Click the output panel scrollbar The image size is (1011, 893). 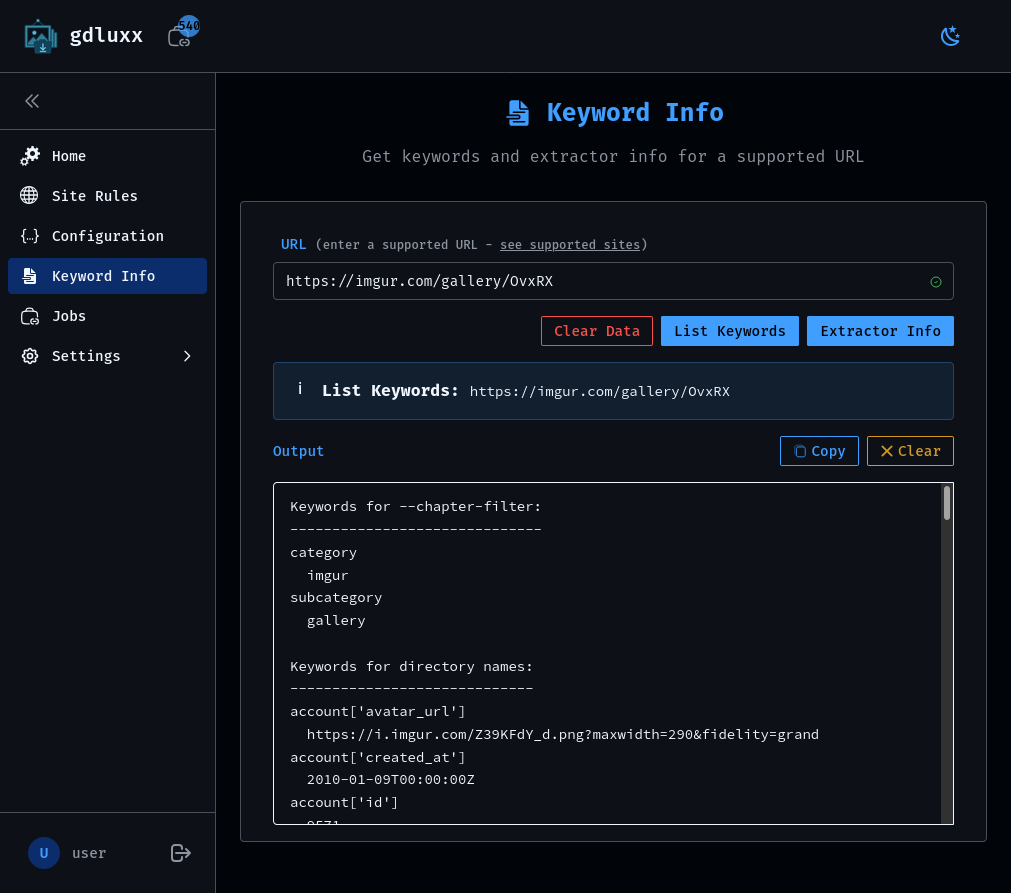coord(946,505)
